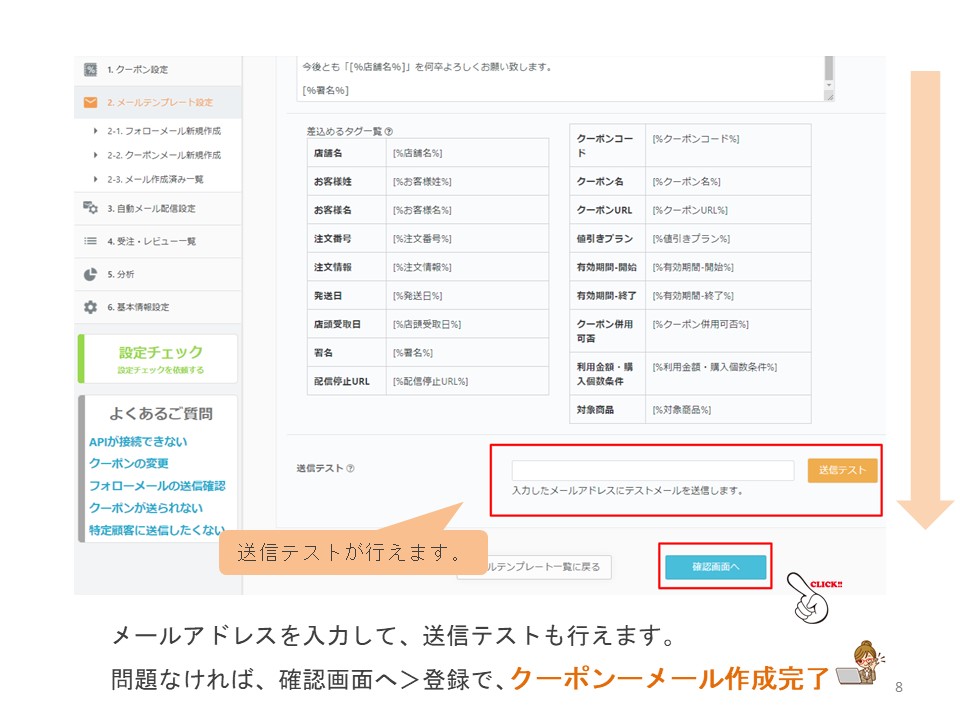The width and height of the screenshot is (960, 720).
Task: Open FAQ link APIが接続できない
Action: tap(137, 441)
